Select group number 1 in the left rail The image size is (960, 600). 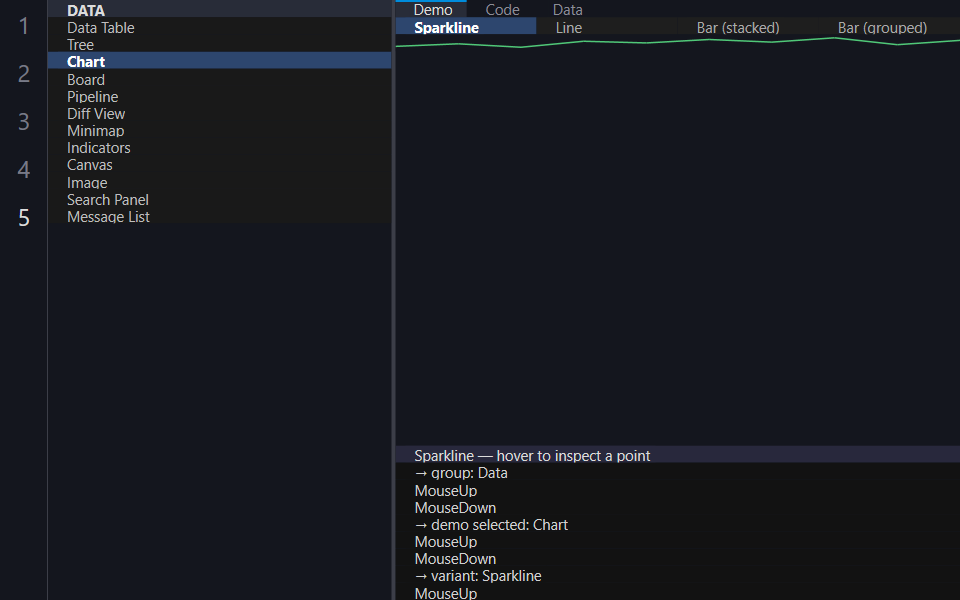[24, 26]
